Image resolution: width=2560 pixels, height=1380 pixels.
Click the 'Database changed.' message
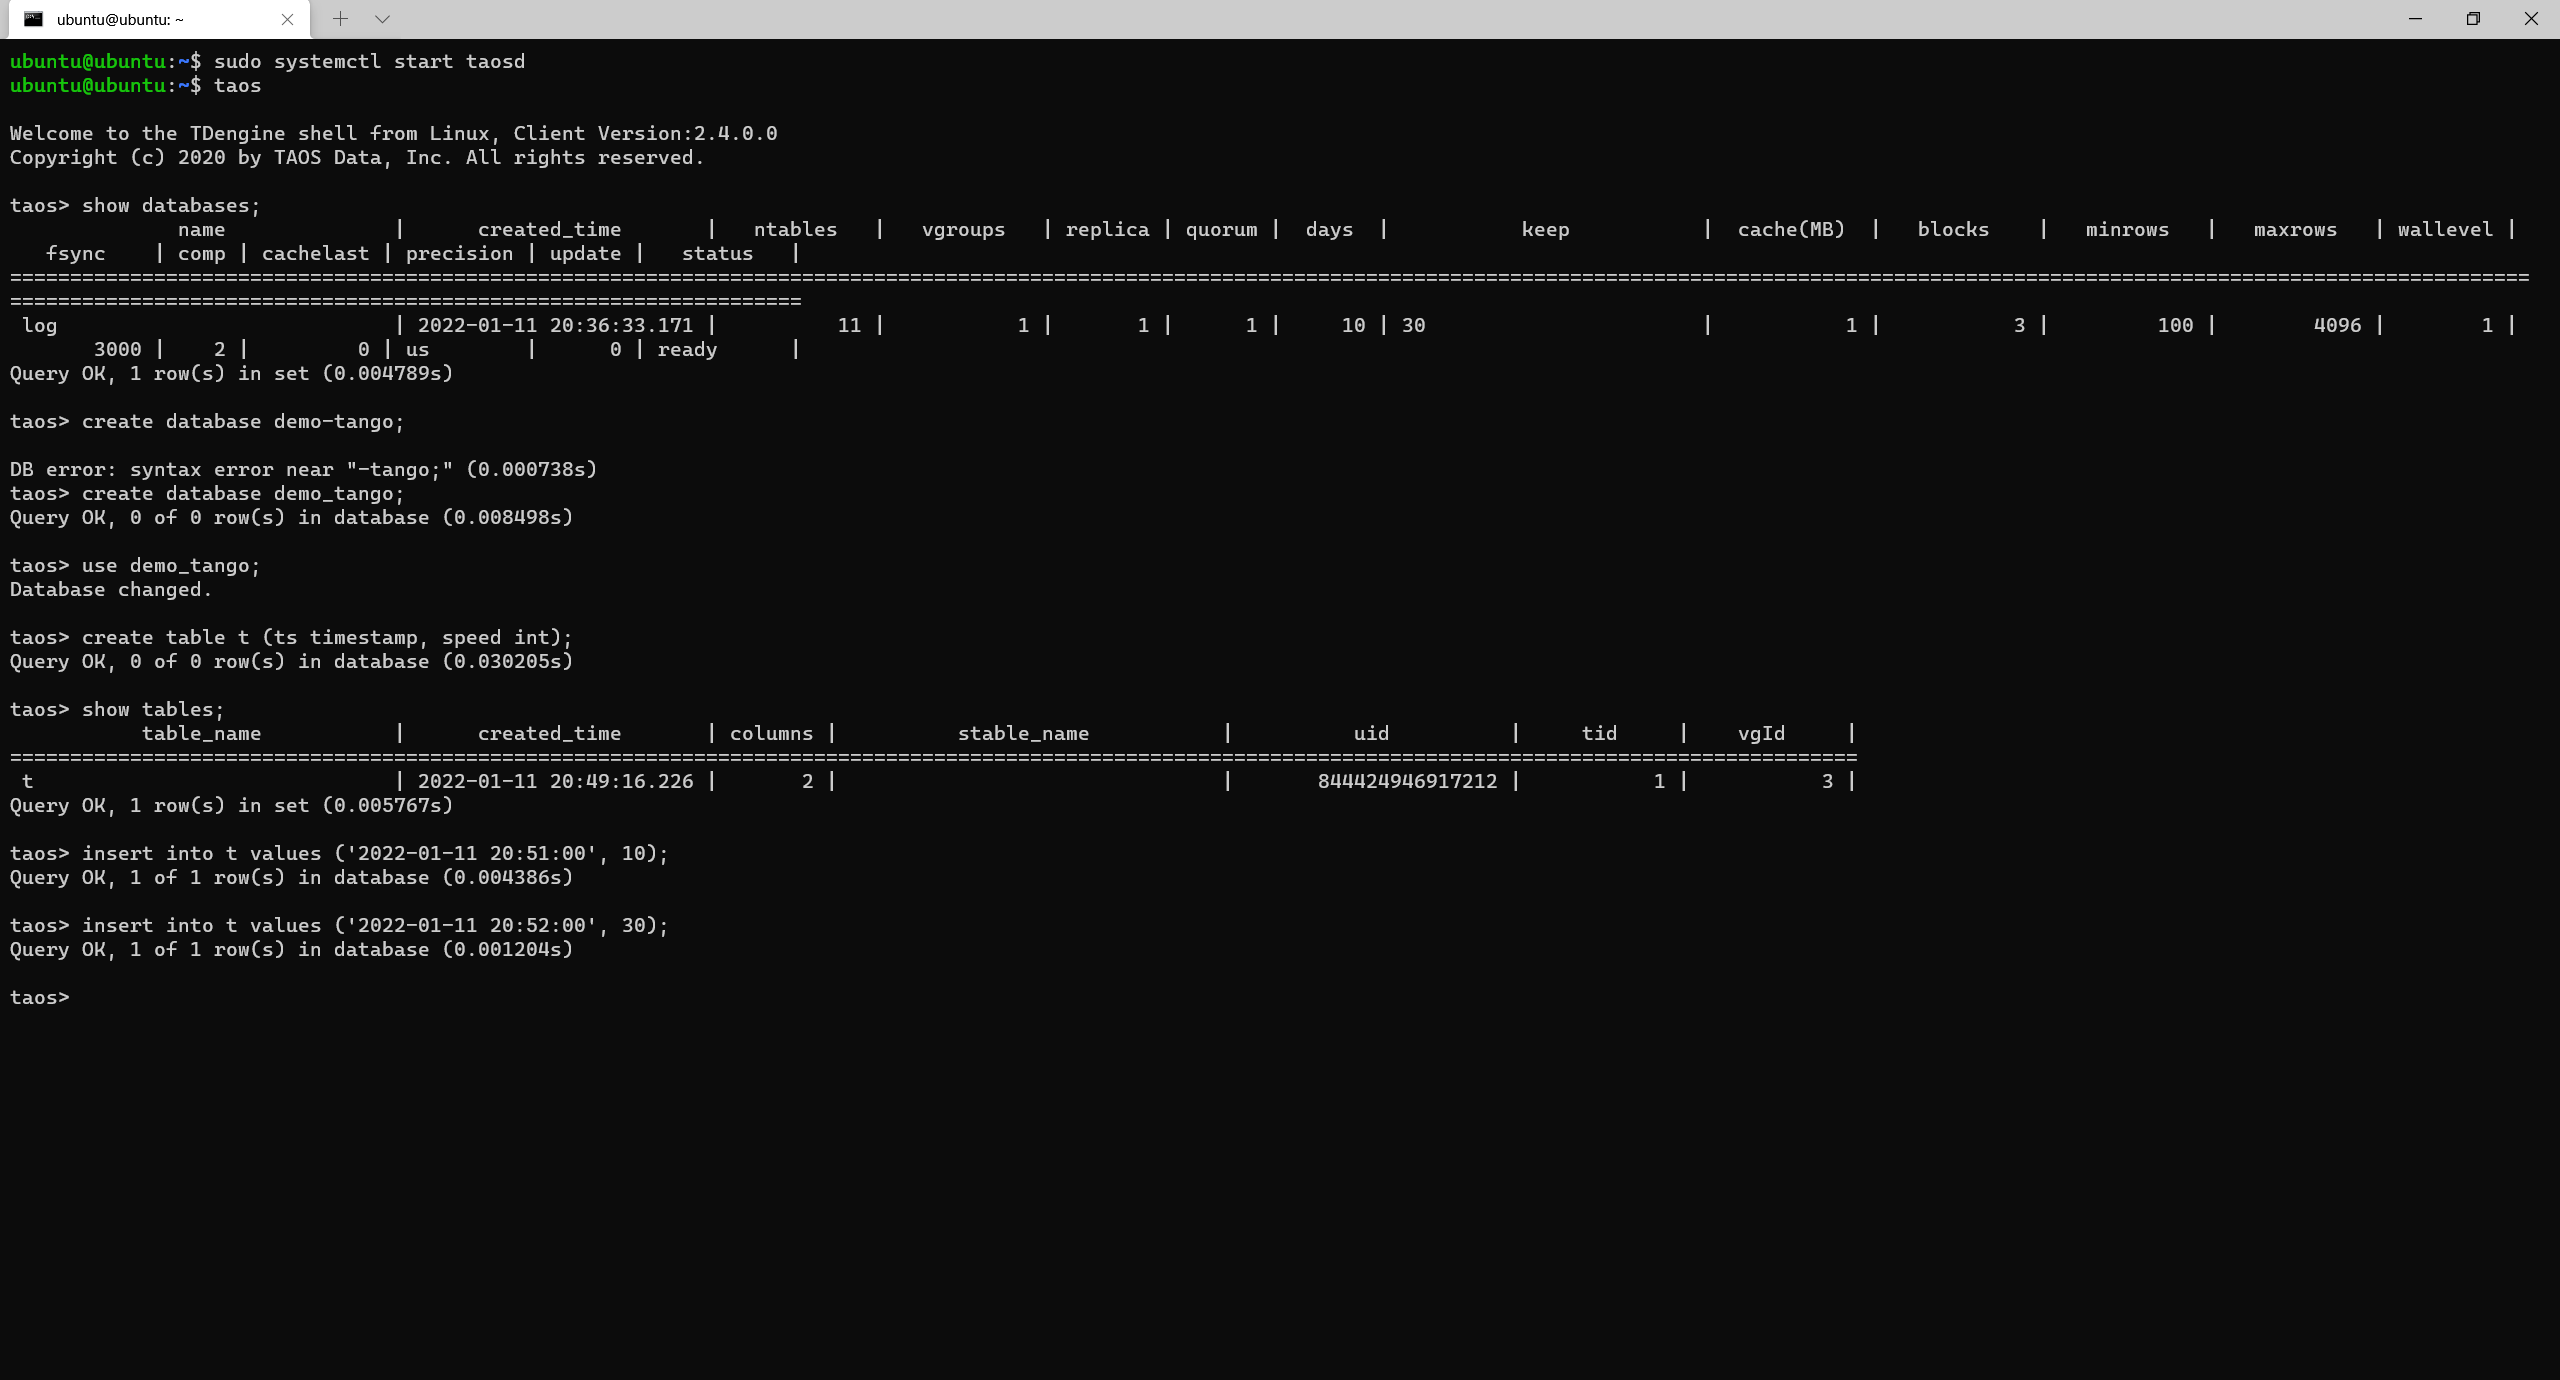(111, 589)
